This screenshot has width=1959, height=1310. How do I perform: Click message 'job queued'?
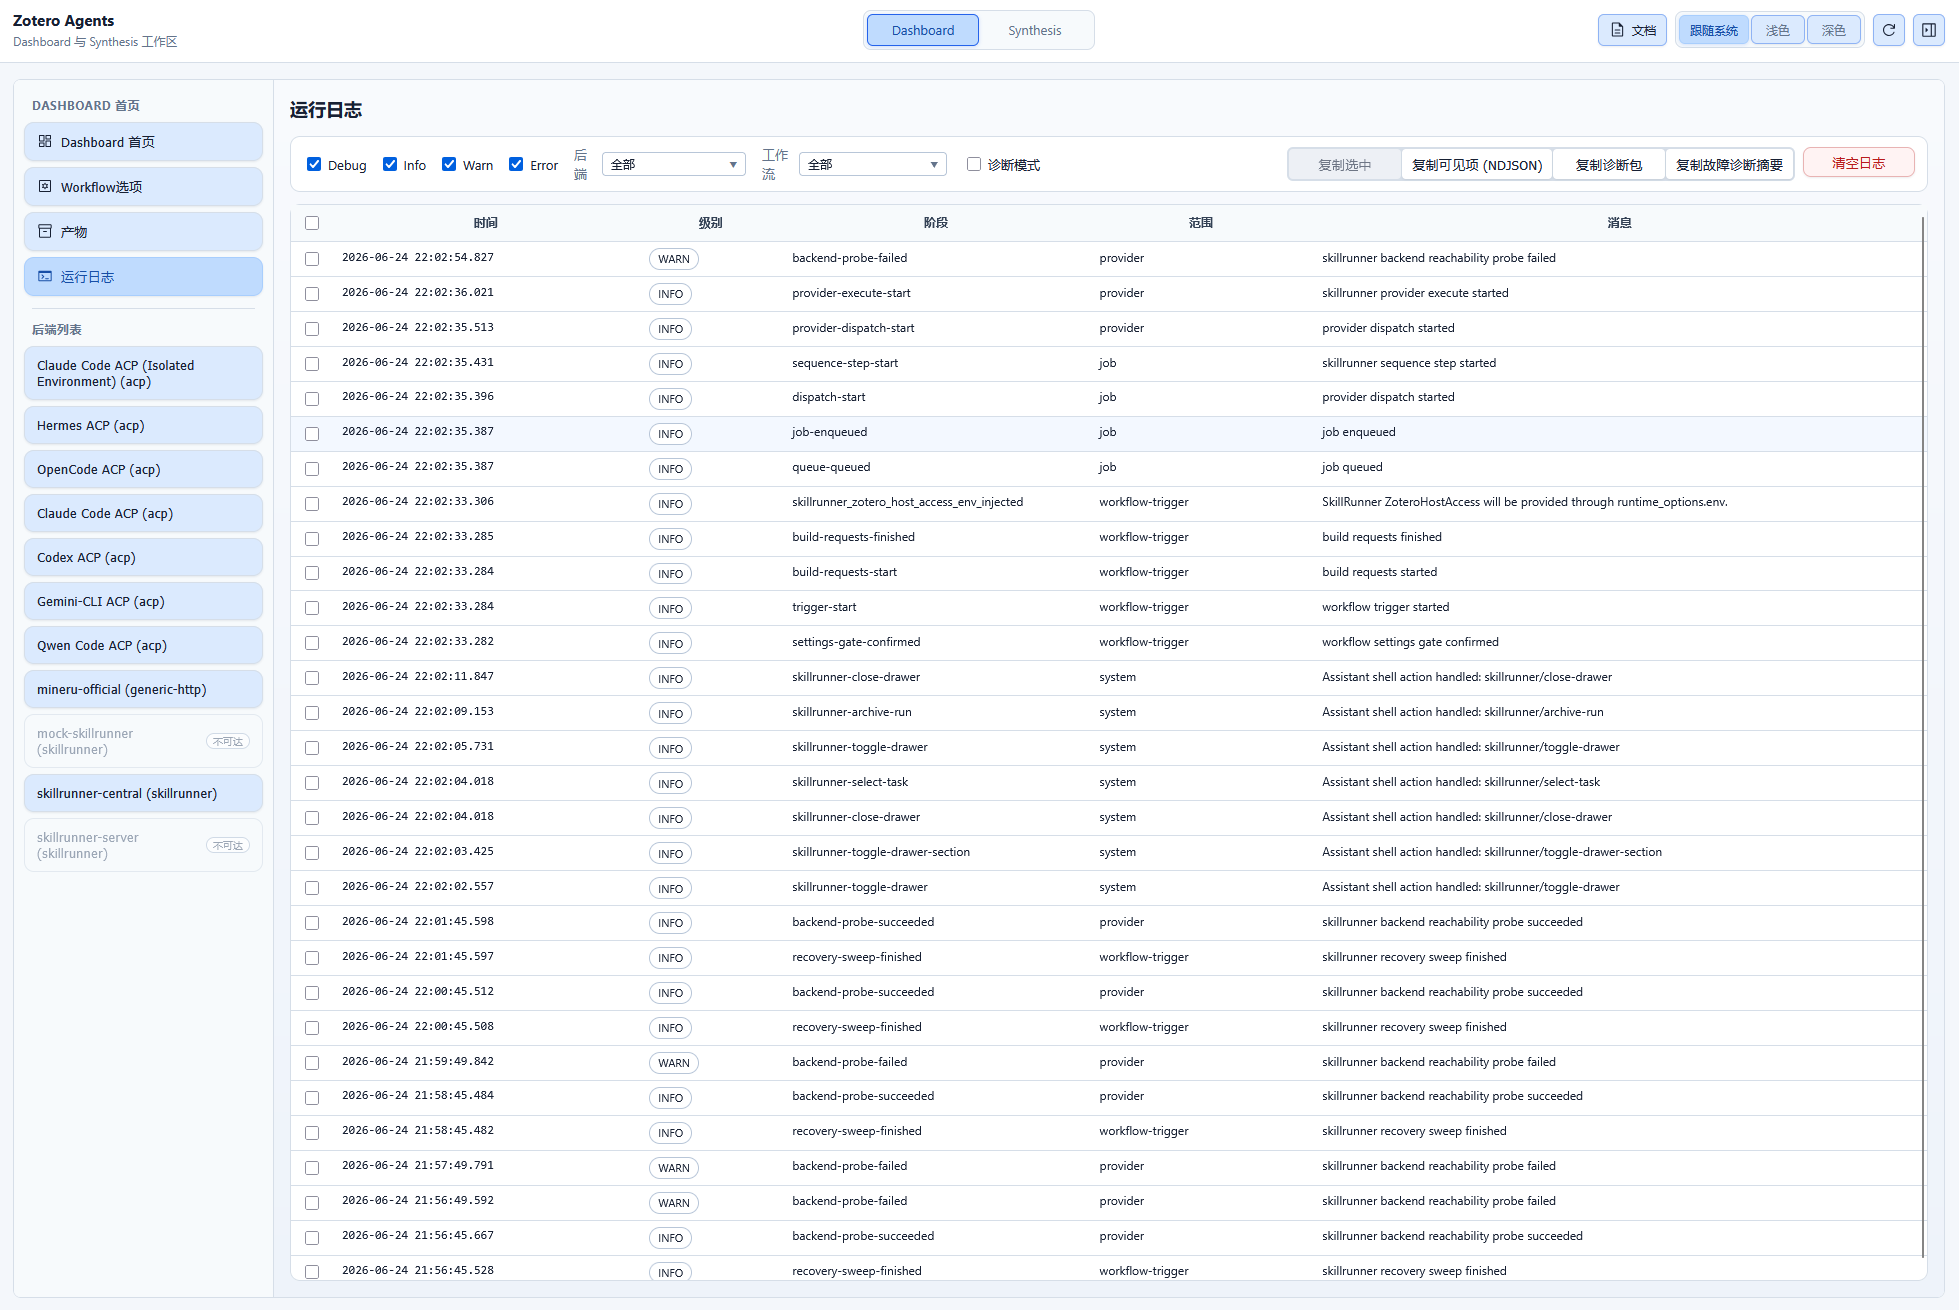tap(1352, 467)
